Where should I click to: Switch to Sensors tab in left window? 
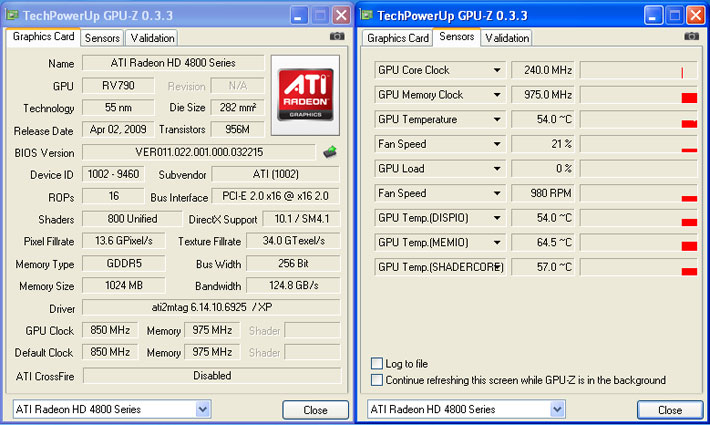pyautogui.click(x=102, y=38)
